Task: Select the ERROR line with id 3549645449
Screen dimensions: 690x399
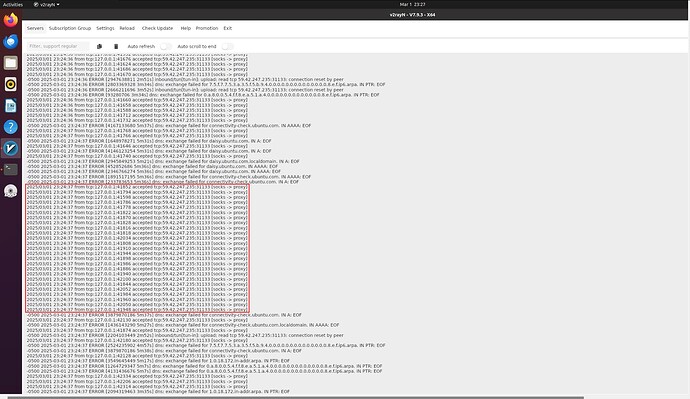Action: pos(158,361)
